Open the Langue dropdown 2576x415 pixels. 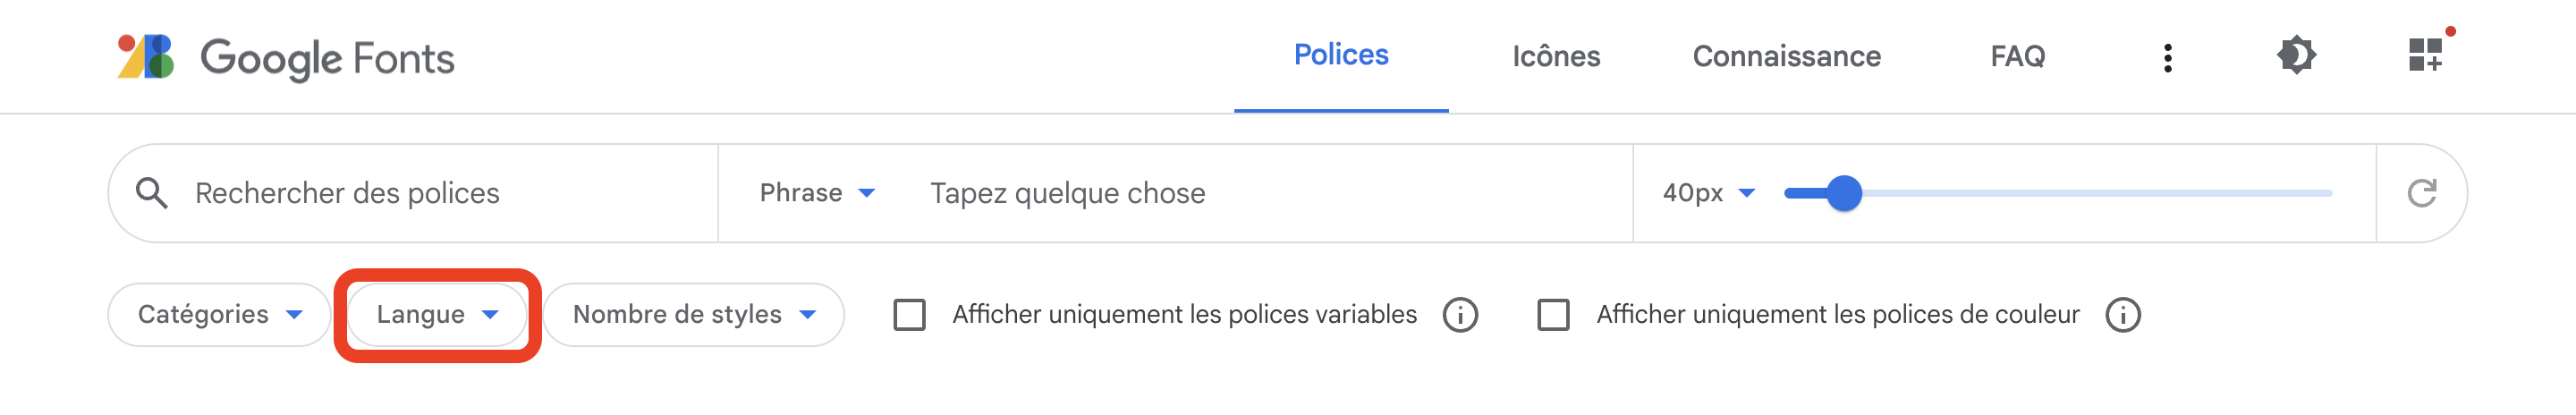pos(437,315)
